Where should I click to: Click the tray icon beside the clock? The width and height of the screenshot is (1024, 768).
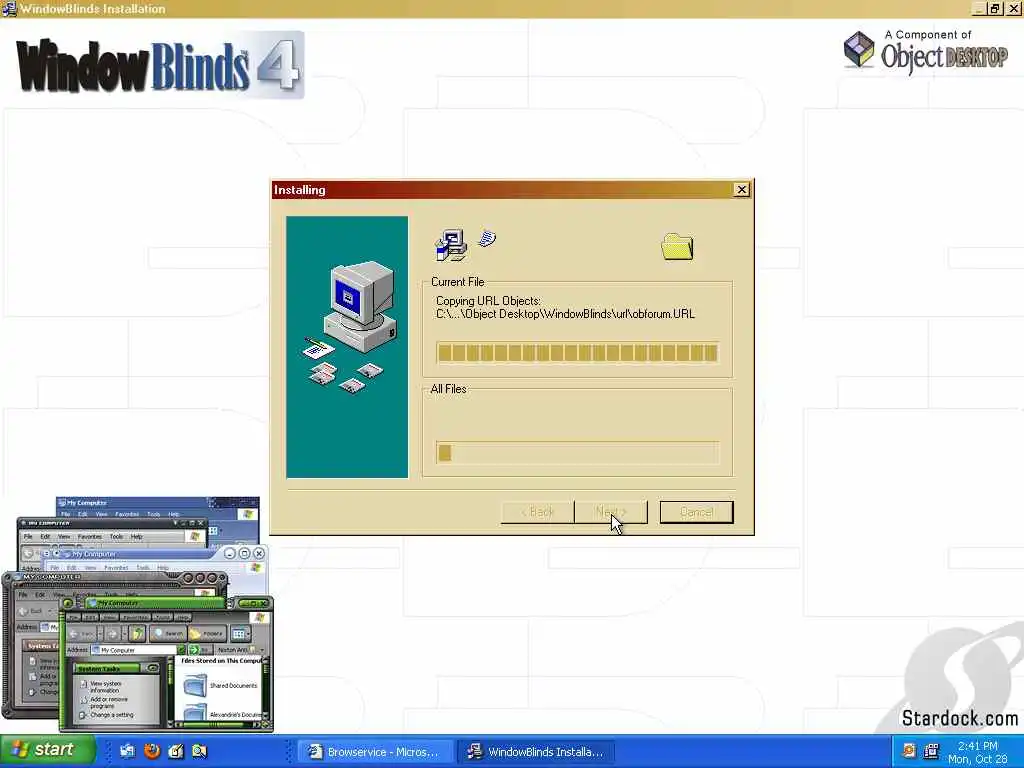931,751
